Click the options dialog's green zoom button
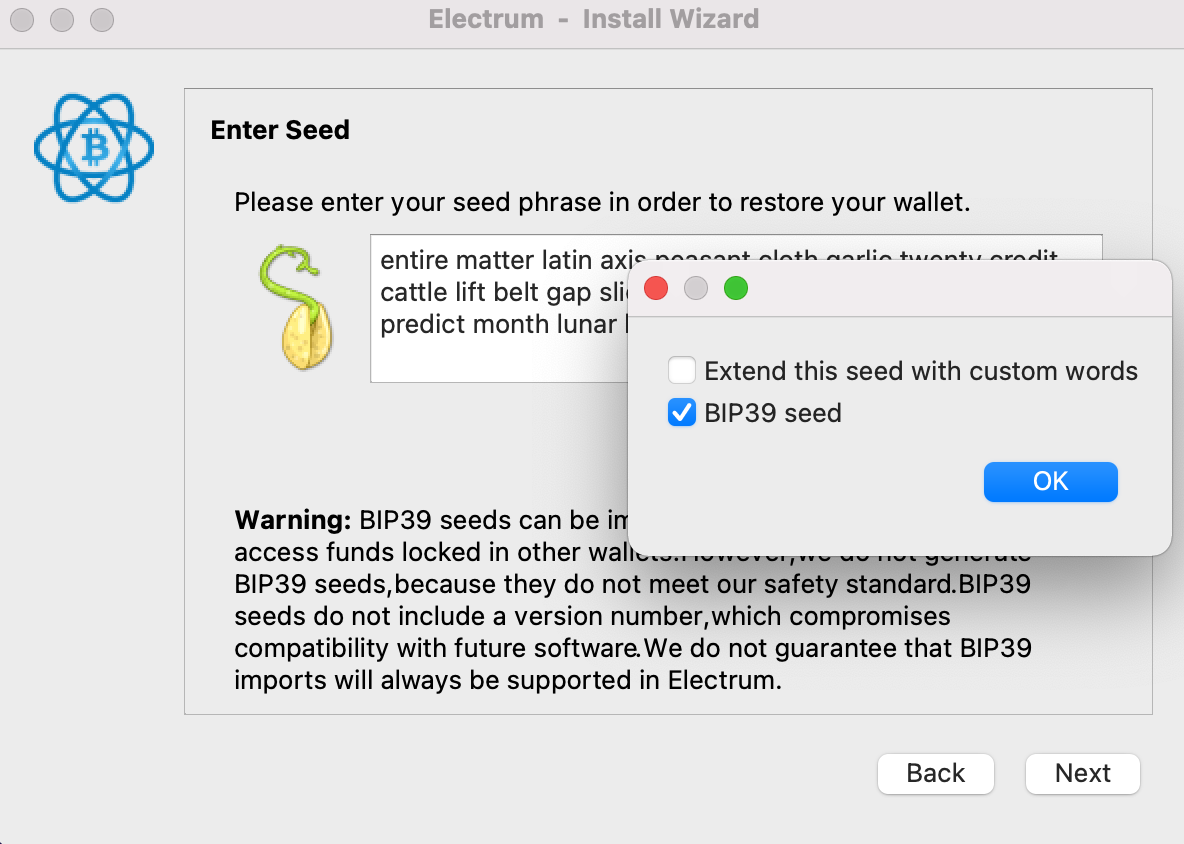Viewport: 1184px width, 844px height. [x=736, y=288]
